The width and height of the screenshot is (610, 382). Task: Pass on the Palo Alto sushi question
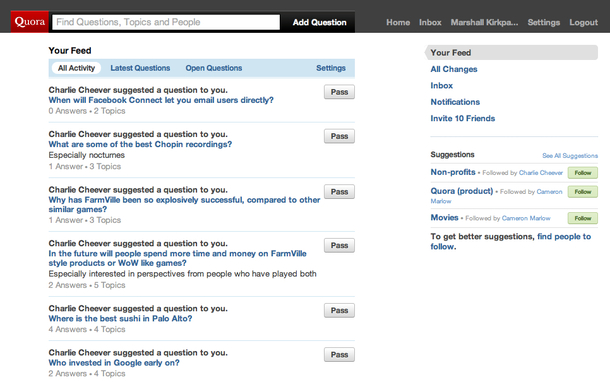tap(339, 311)
